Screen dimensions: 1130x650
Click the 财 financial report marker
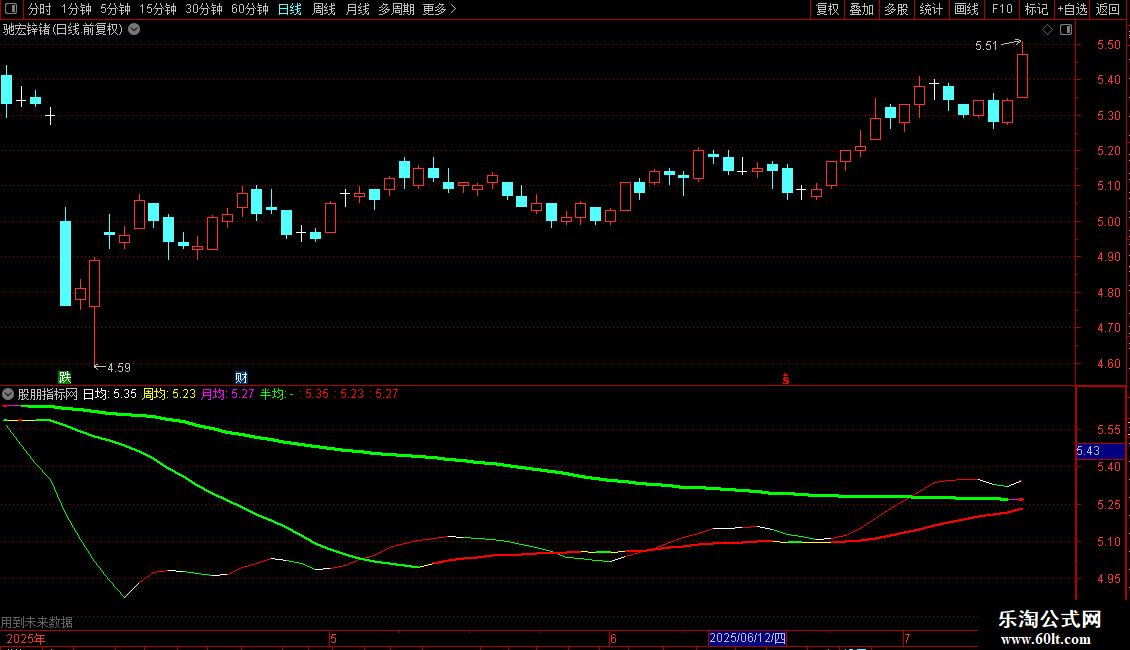241,378
